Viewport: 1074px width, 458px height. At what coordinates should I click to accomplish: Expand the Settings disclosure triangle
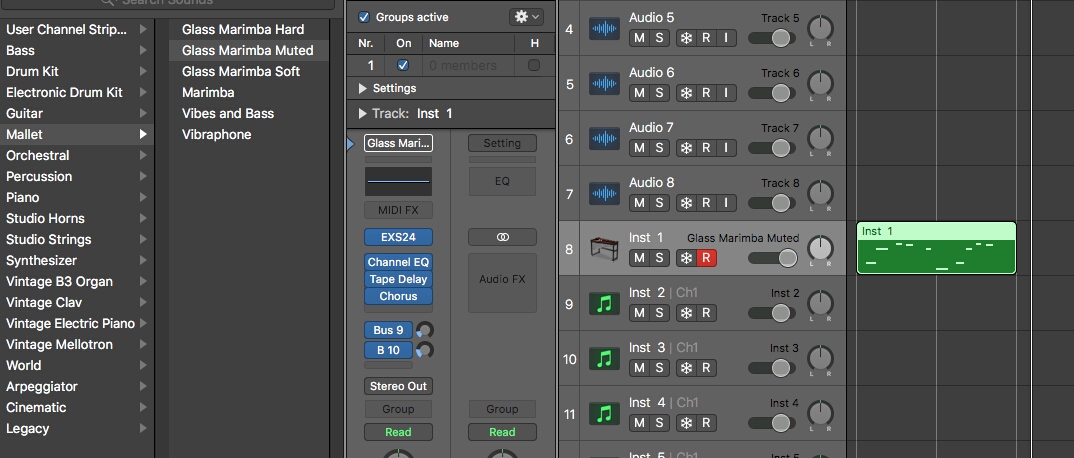click(x=363, y=88)
